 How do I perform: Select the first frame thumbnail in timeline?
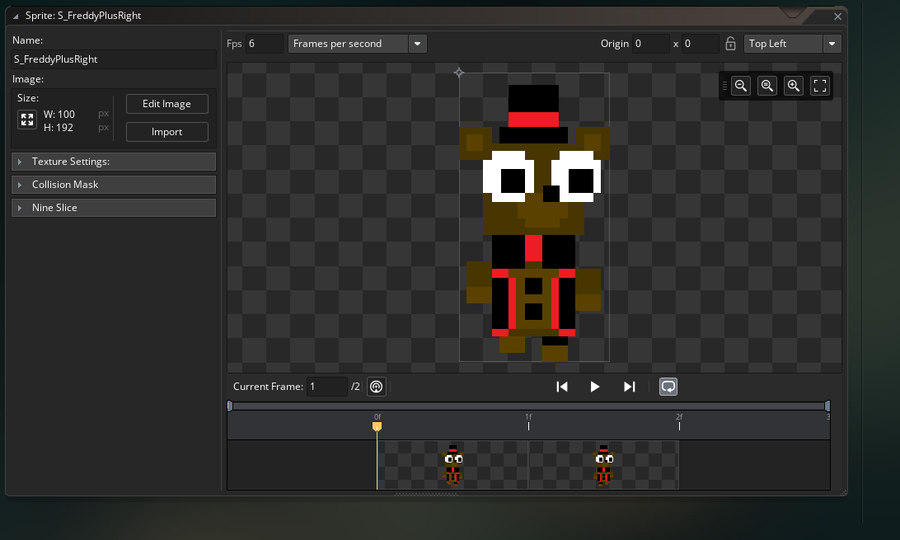[453, 465]
